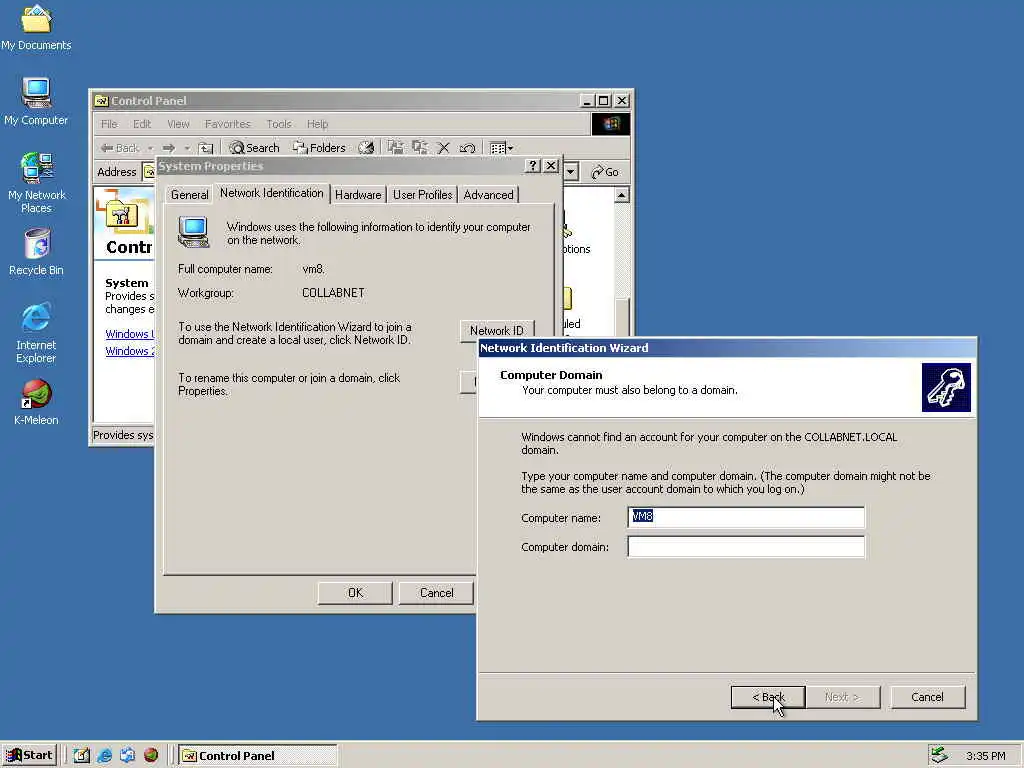The image size is (1024, 768).
Task: Click the computer icon in System Properties
Action: [193, 232]
